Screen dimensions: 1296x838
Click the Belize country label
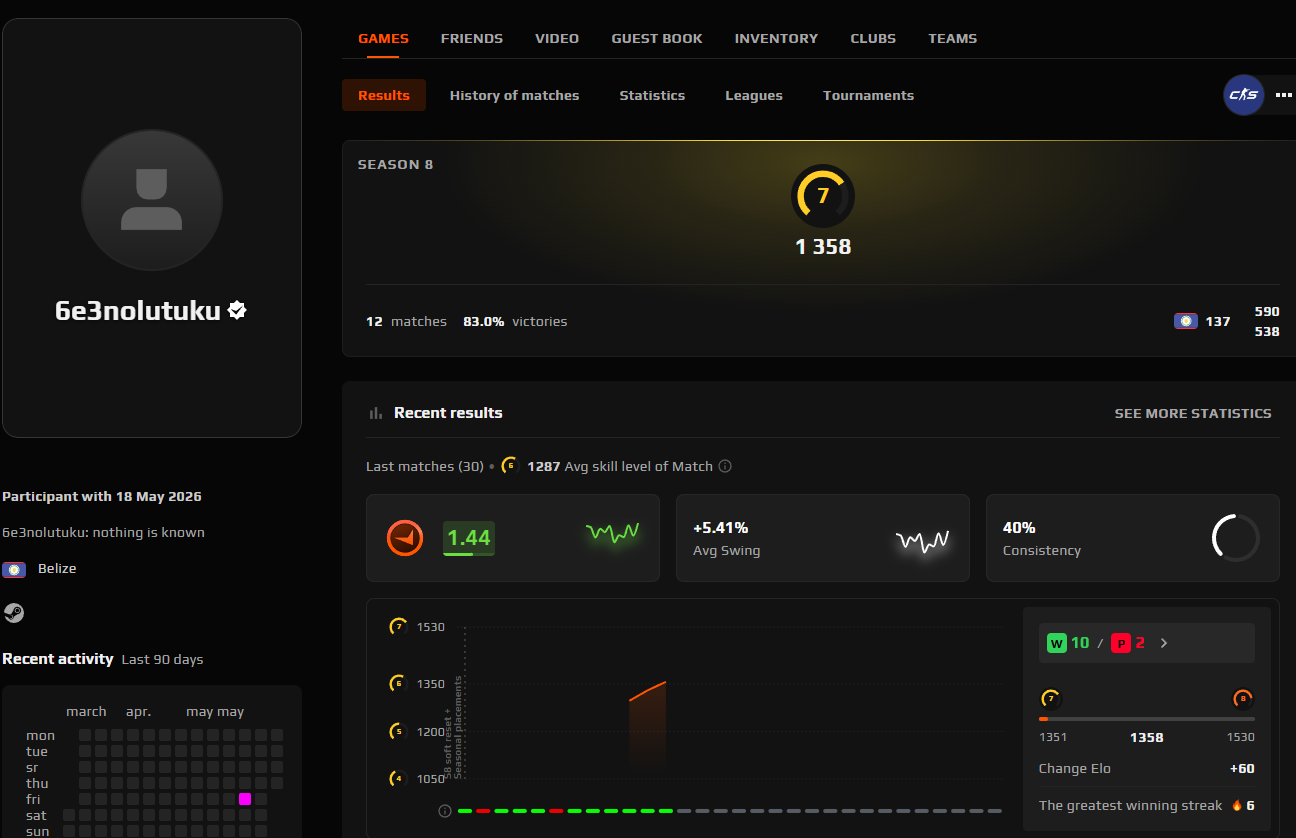point(57,568)
